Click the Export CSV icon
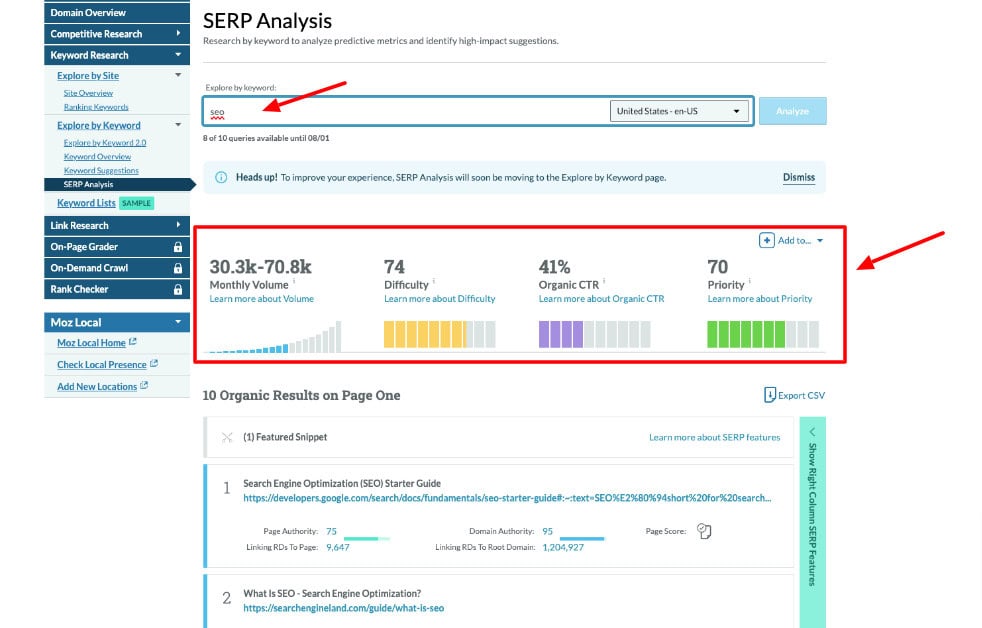The width and height of the screenshot is (982, 628). (x=770, y=394)
